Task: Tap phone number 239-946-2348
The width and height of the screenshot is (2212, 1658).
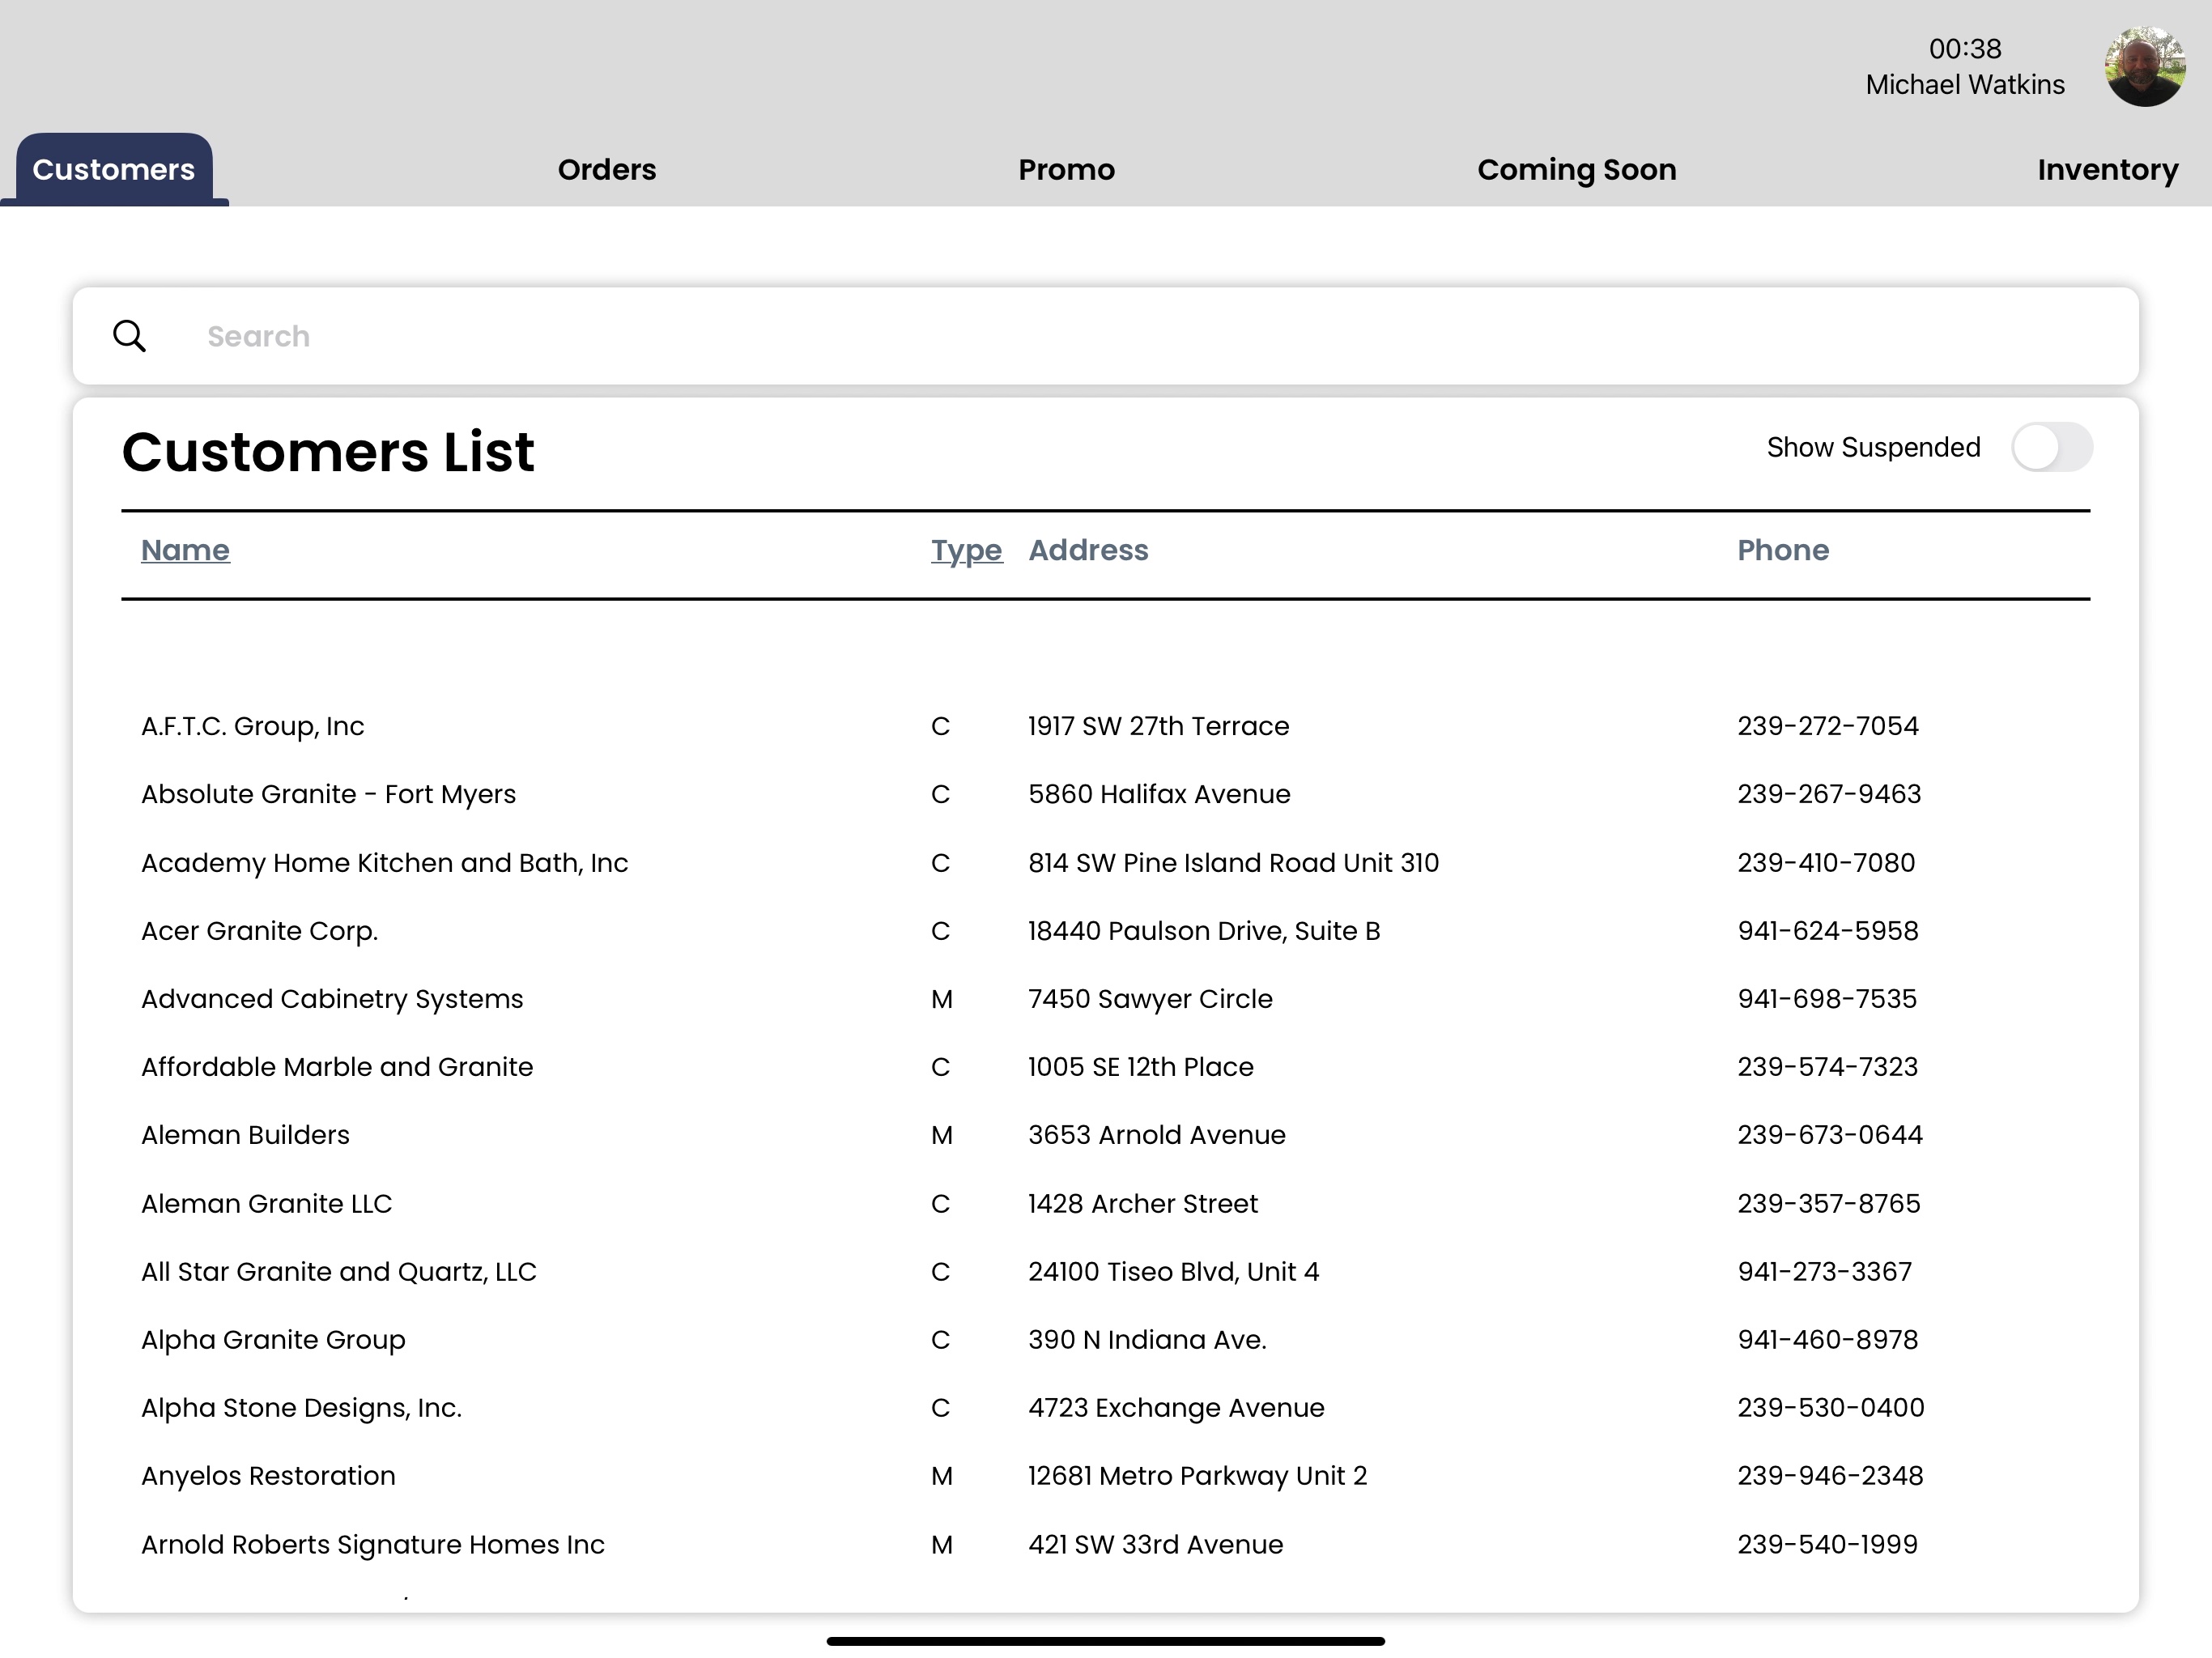Action: pos(1829,1476)
